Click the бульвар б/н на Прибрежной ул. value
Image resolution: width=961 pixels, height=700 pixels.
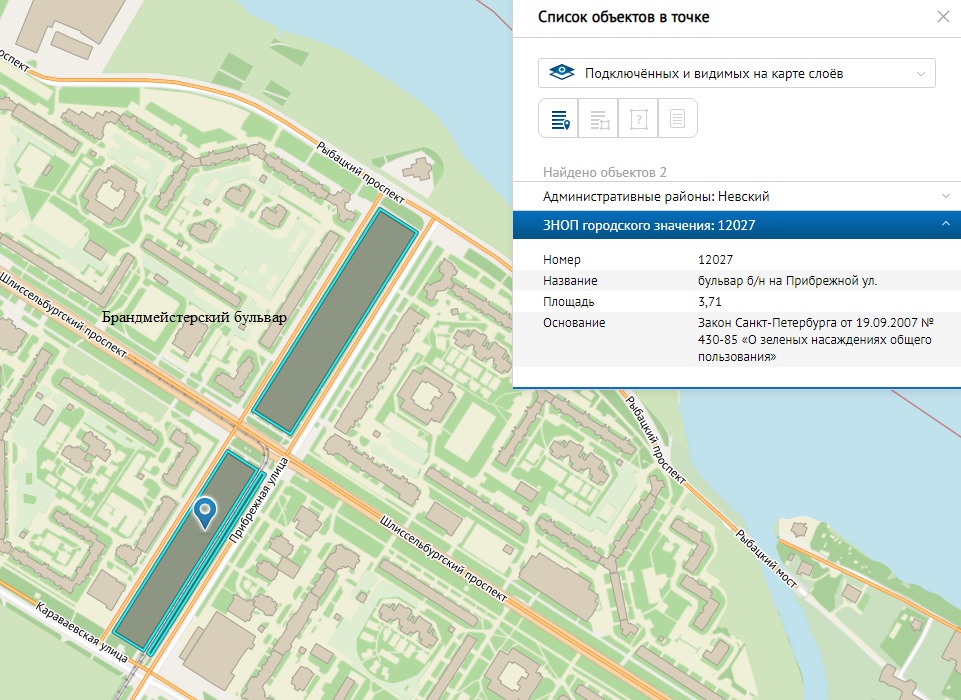point(787,281)
